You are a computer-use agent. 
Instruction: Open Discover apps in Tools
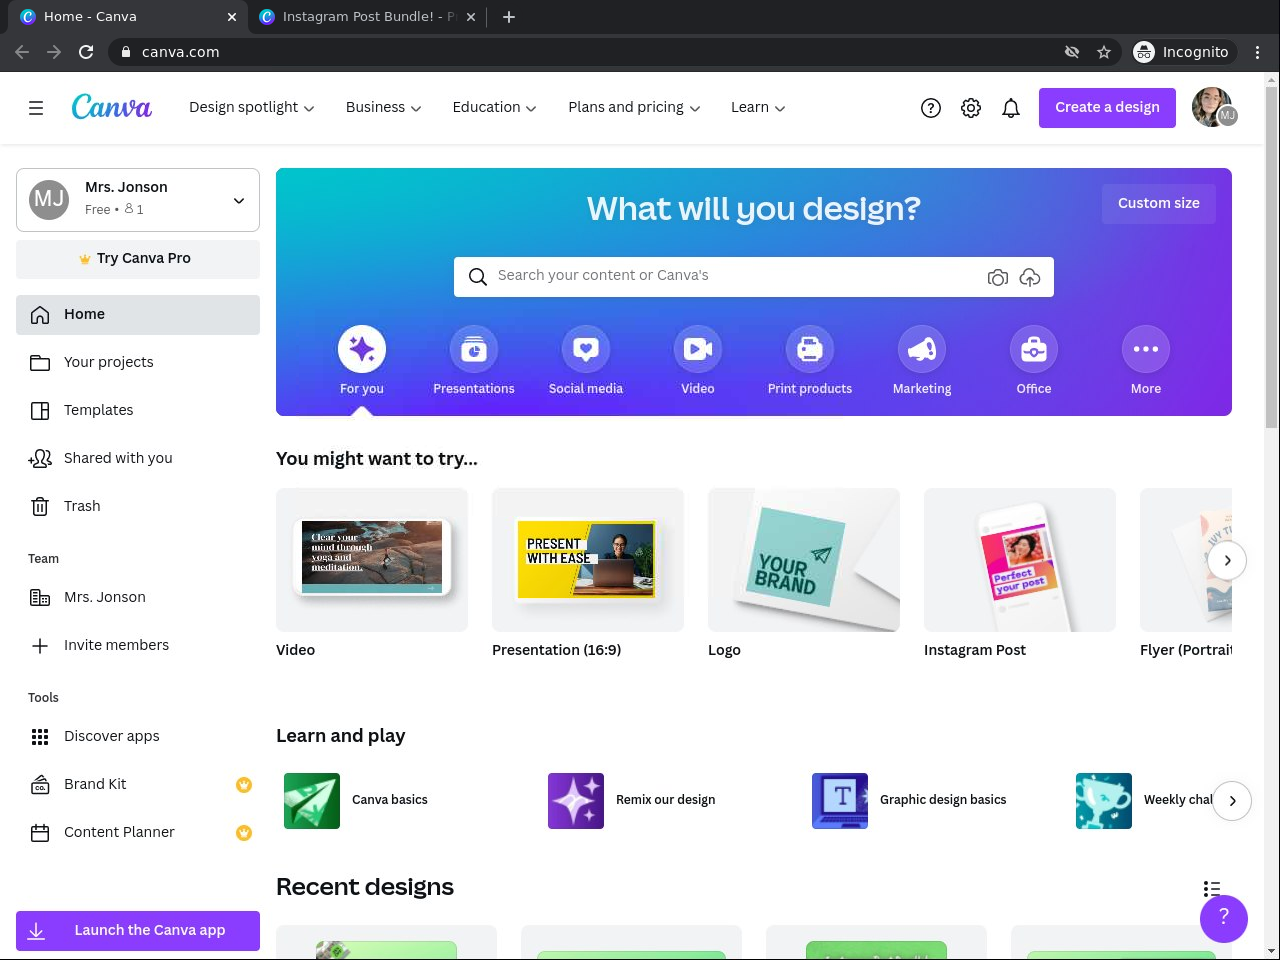pos(138,737)
